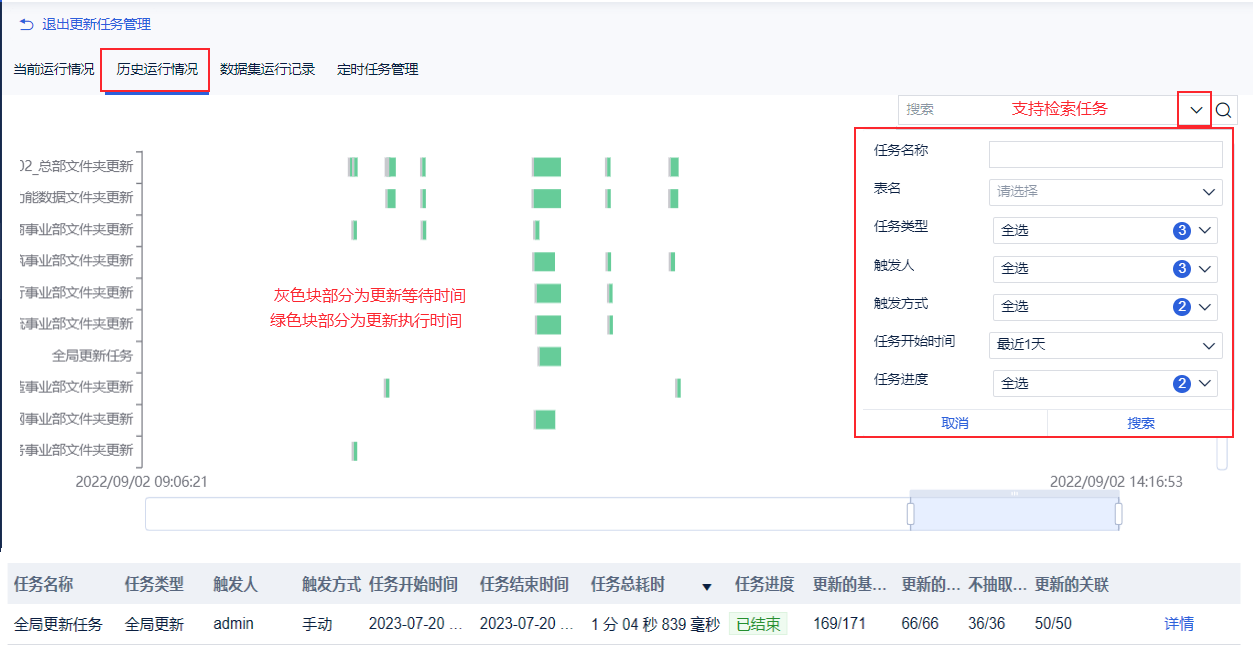Click the search magnifier icon
The width and height of the screenshot is (1257, 649).
coord(1224,110)
